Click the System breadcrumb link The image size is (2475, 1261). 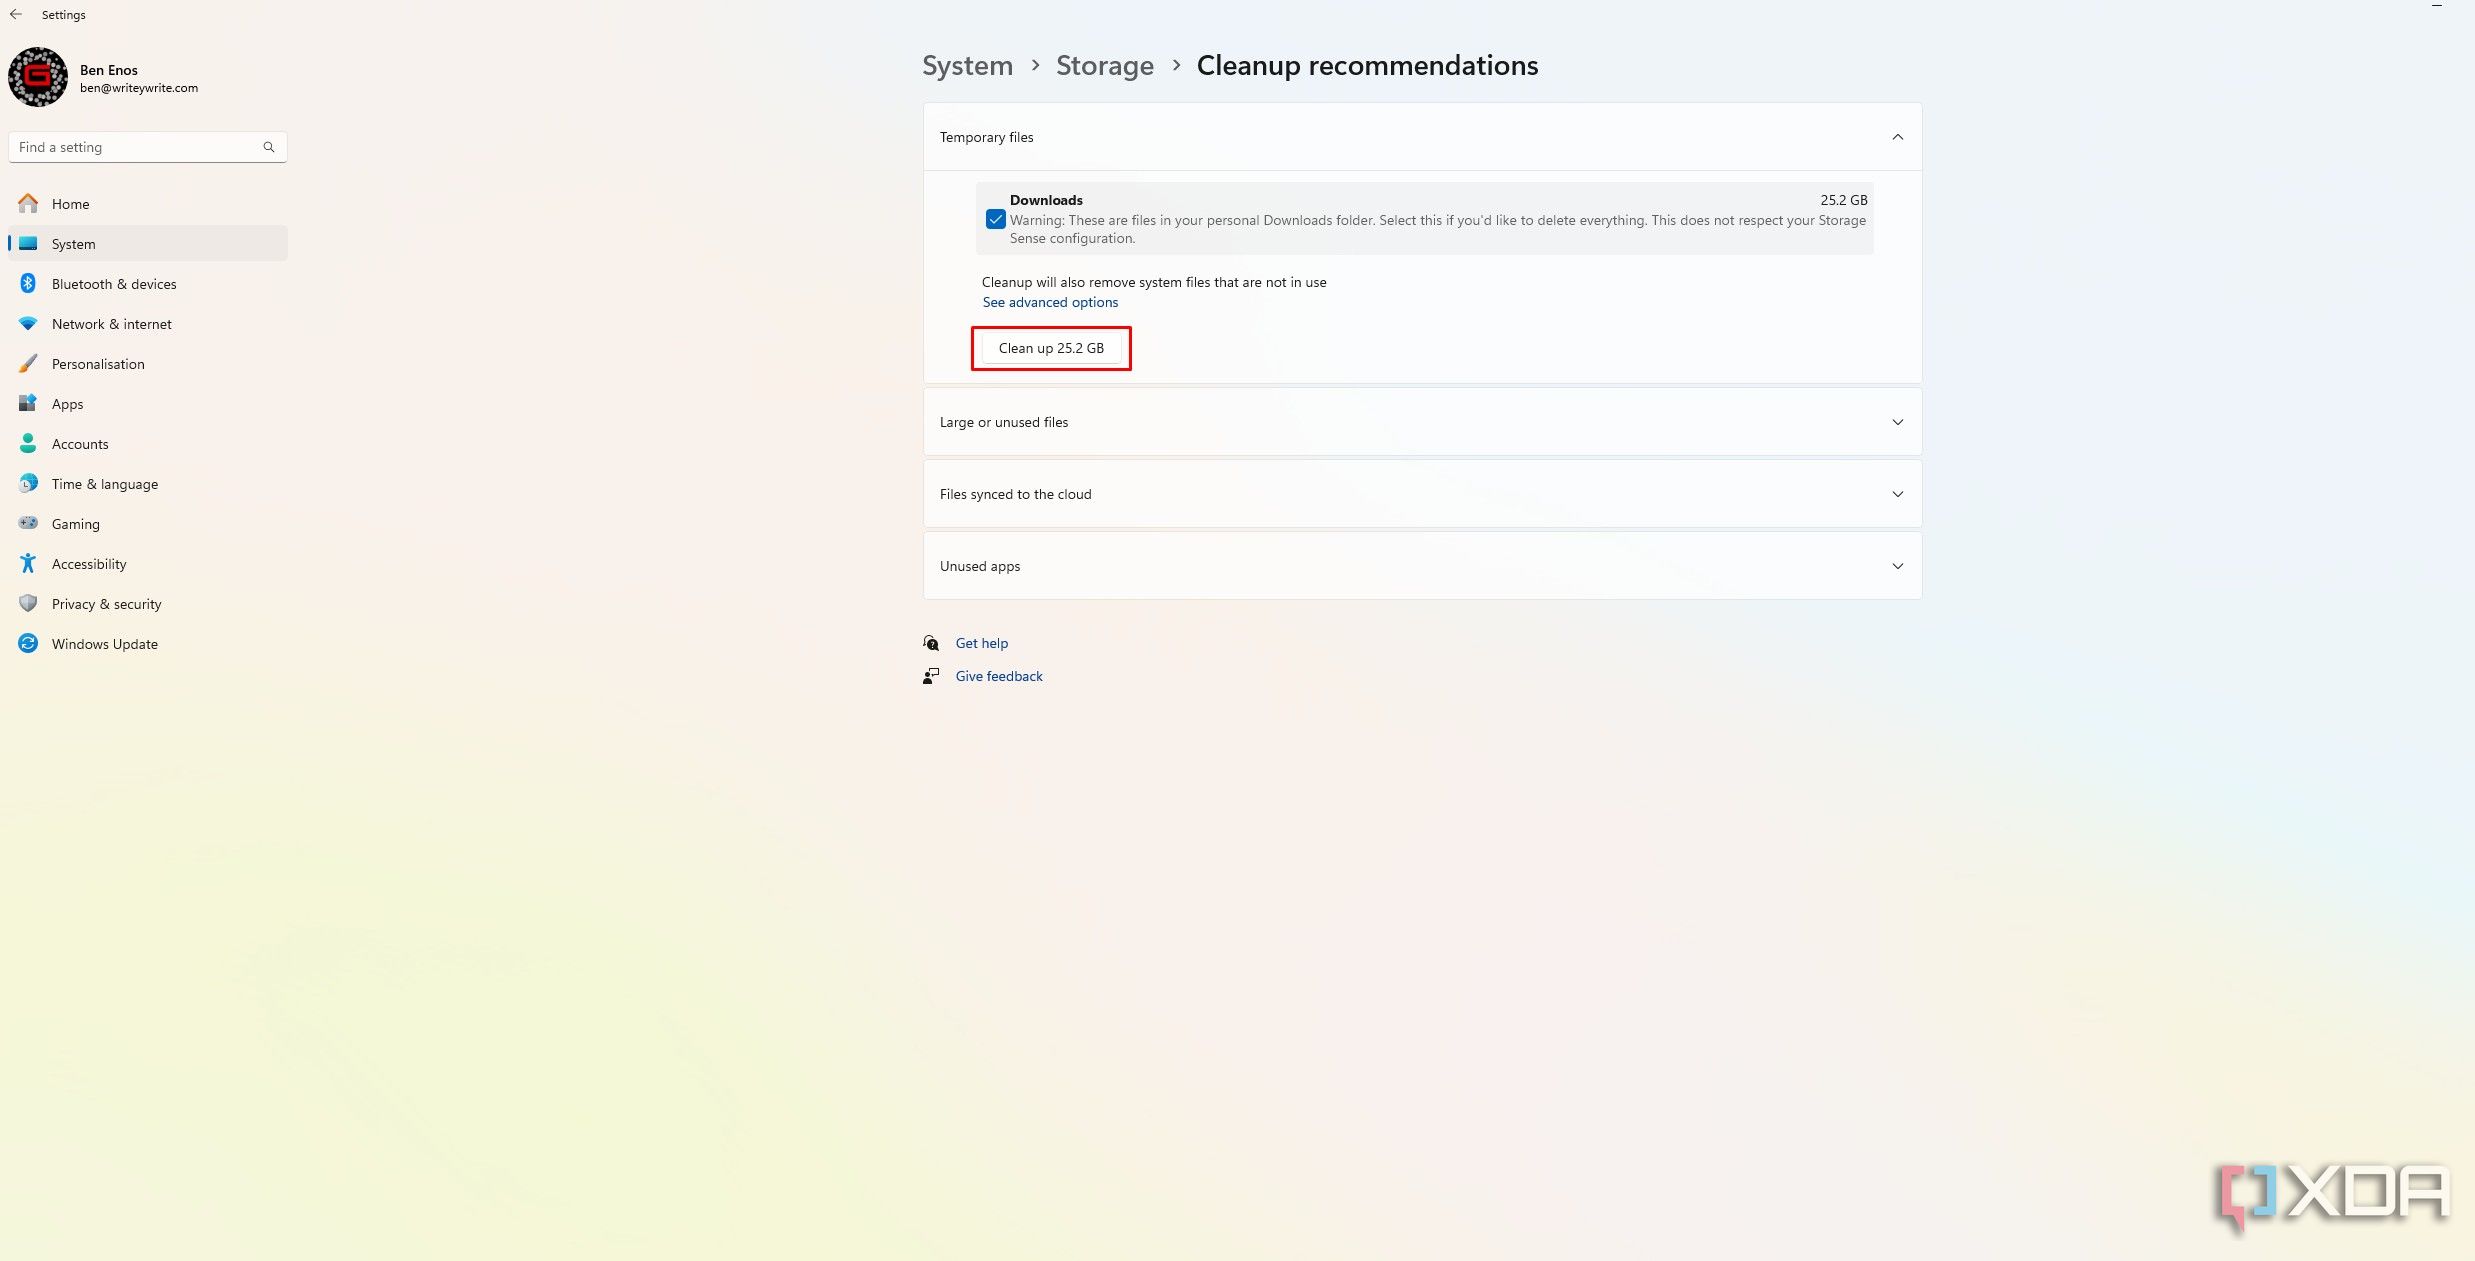click(x=967, y=64)
